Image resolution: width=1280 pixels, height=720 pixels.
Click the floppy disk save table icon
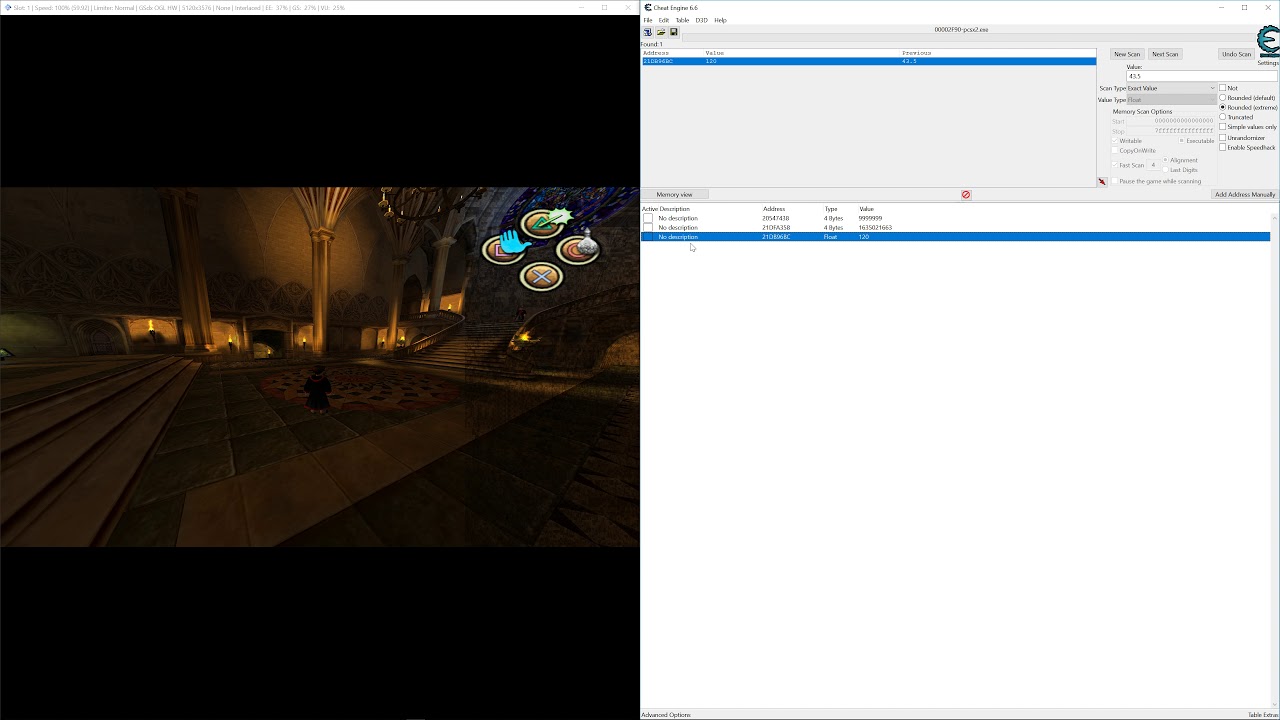coord(674,32)
